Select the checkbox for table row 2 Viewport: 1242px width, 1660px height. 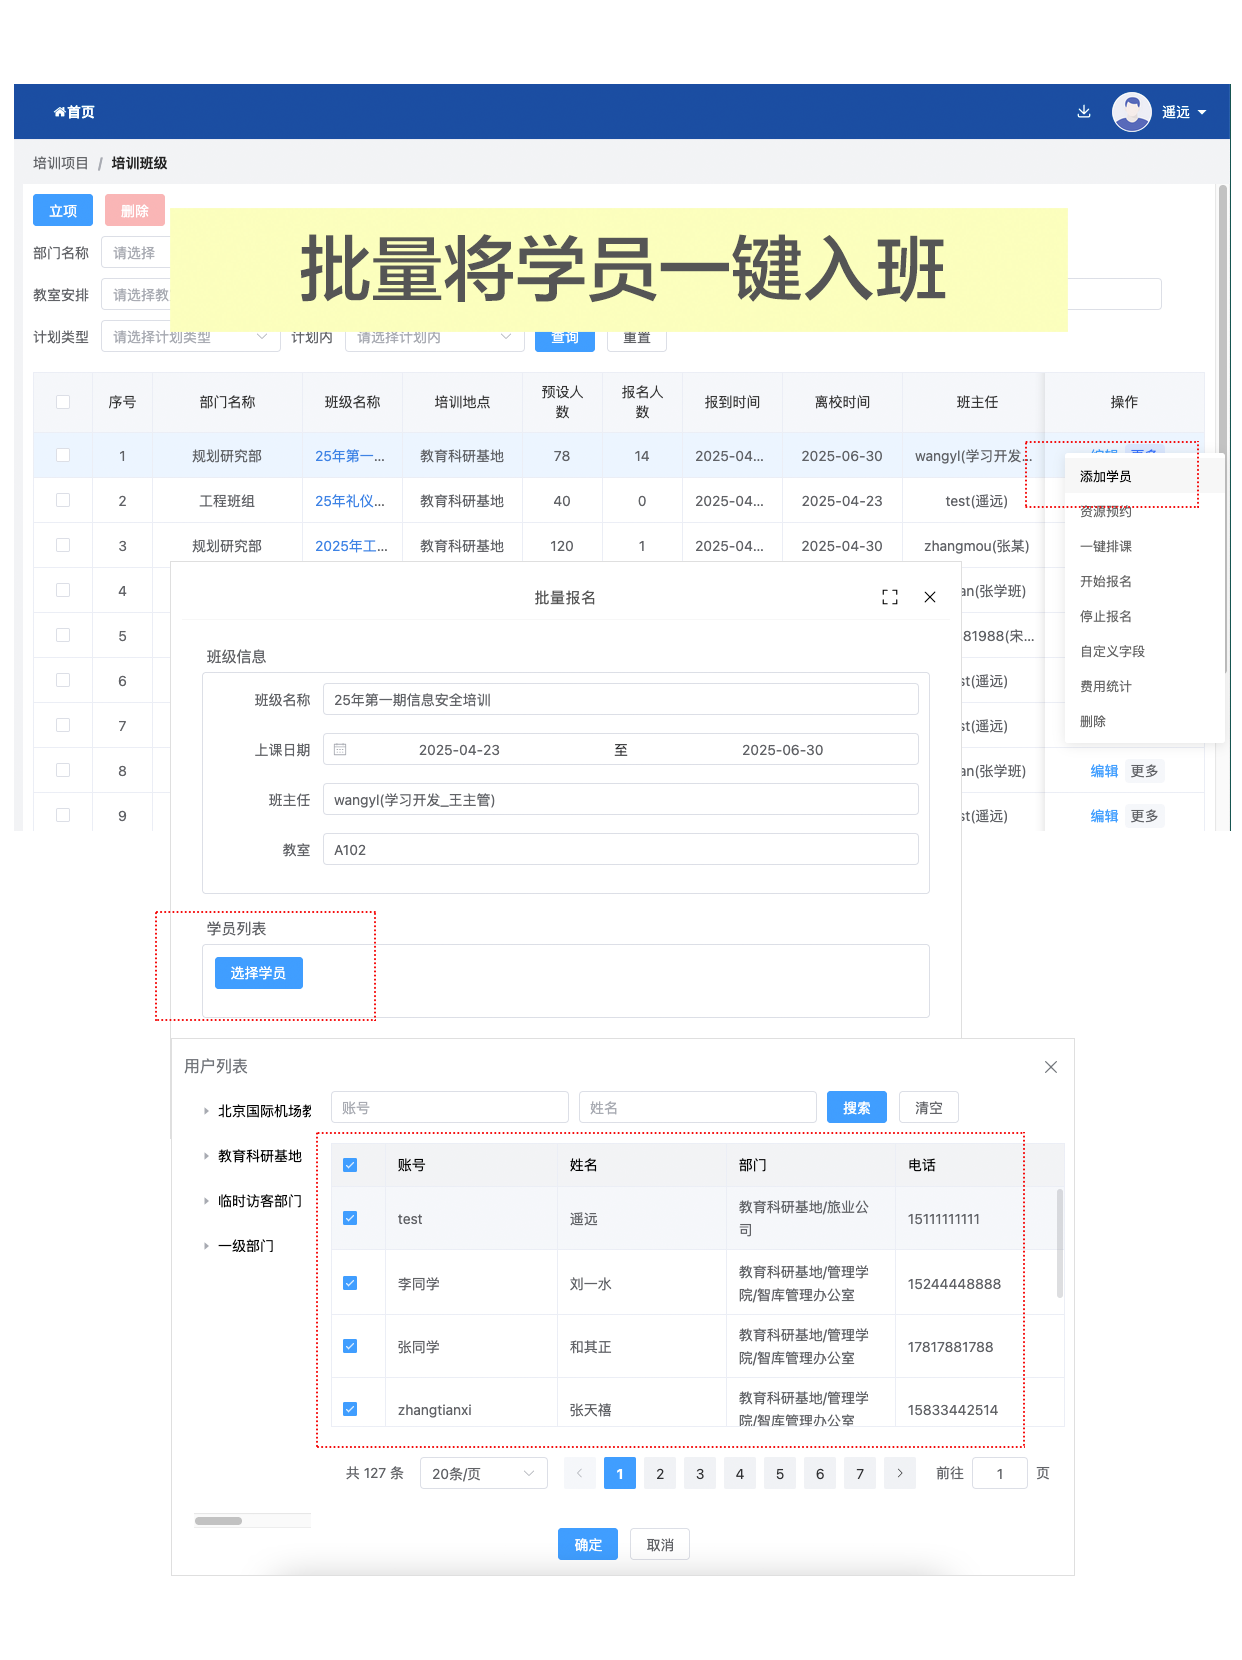click(63, 500)
